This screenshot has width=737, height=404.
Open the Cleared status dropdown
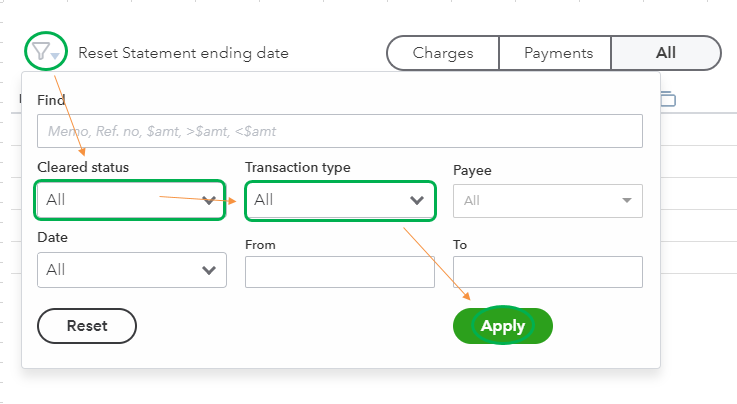pos(128,200)
